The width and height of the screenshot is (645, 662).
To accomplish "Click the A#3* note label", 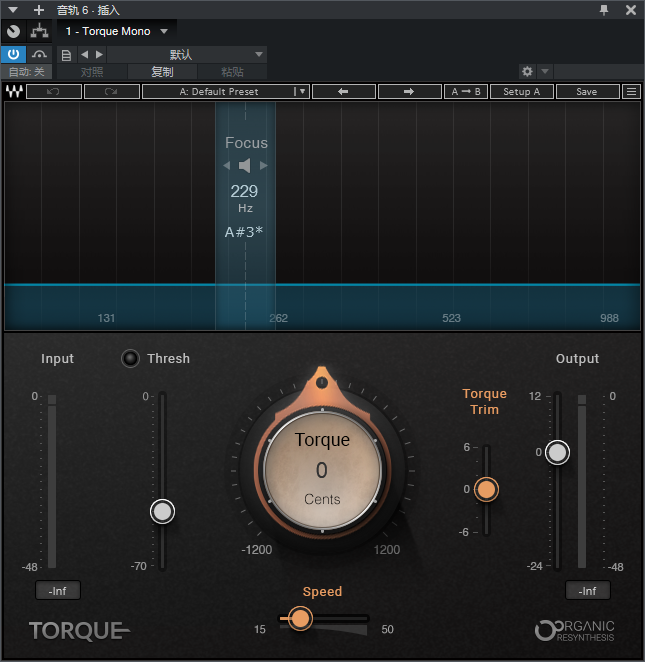I will click(x=244, y=232).
